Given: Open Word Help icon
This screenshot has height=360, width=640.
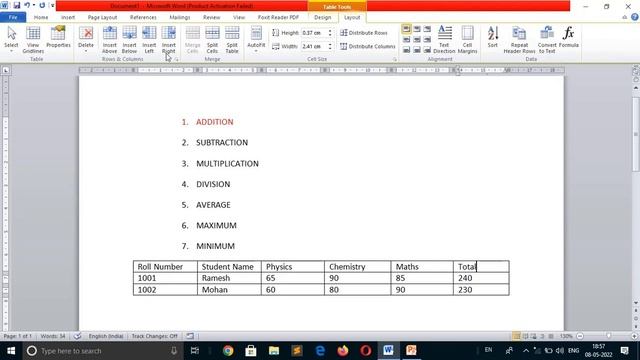Looking at the screenshot, I should pyautogui.click(x=635, y=17).
